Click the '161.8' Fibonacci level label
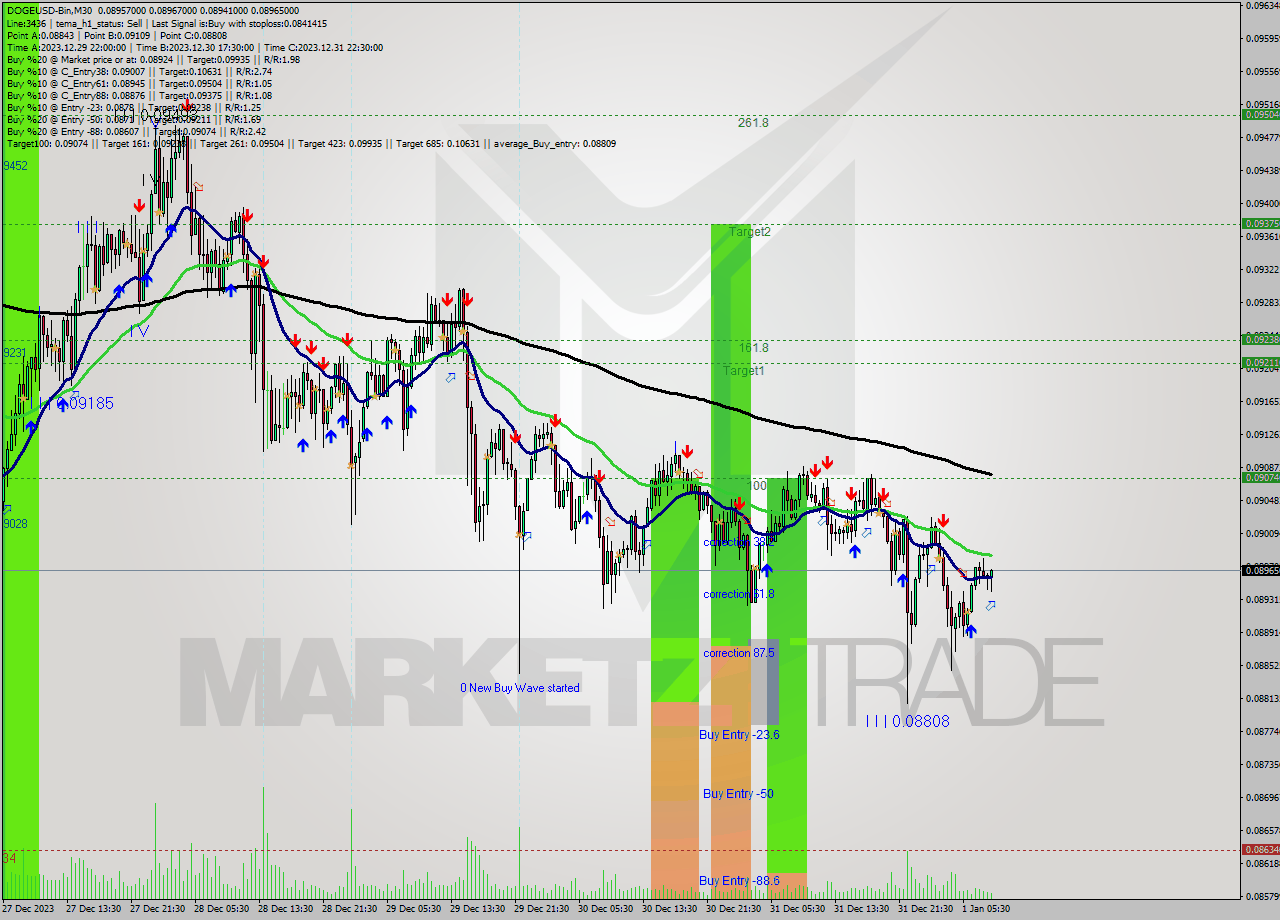1280x920 pixels. [753, 348]
